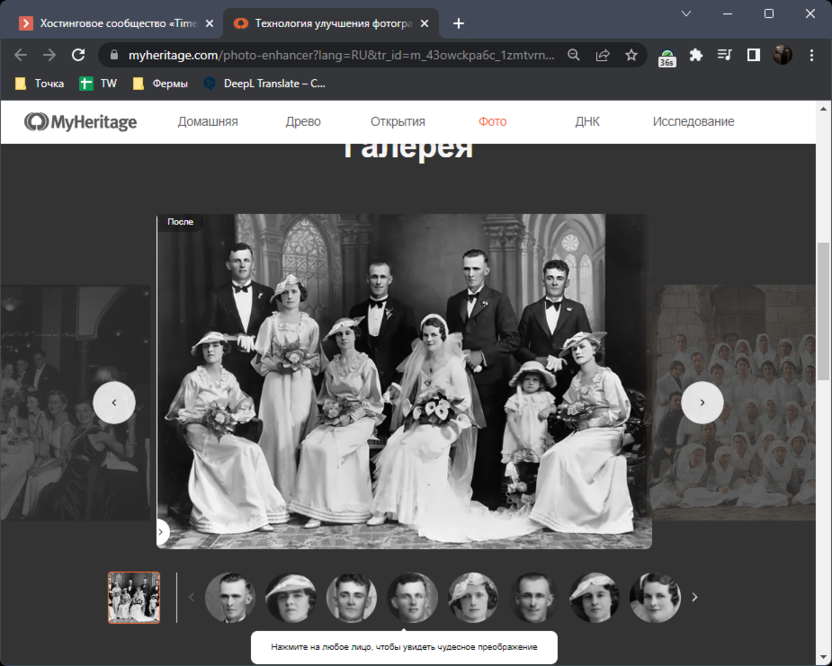This screenshot has height=666, width=832.
Task: Open the 36s timer extension icon
Action: coord(667,57)
